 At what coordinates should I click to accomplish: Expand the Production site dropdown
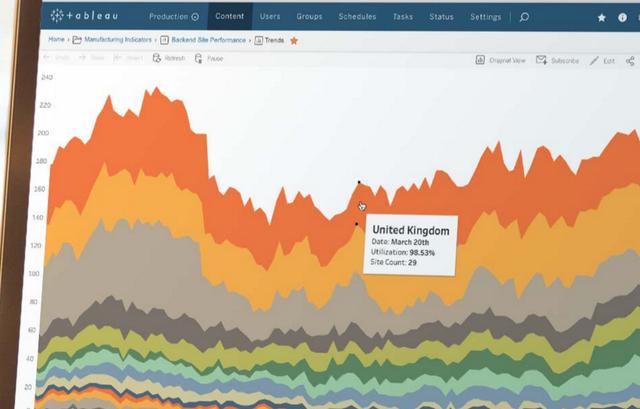(x=173, y=17)
